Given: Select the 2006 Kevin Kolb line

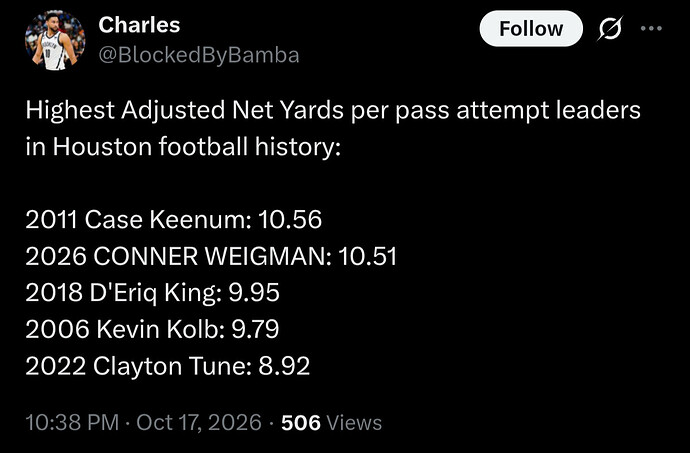Looking at the screenshot, I should click(x=152, y=329).
